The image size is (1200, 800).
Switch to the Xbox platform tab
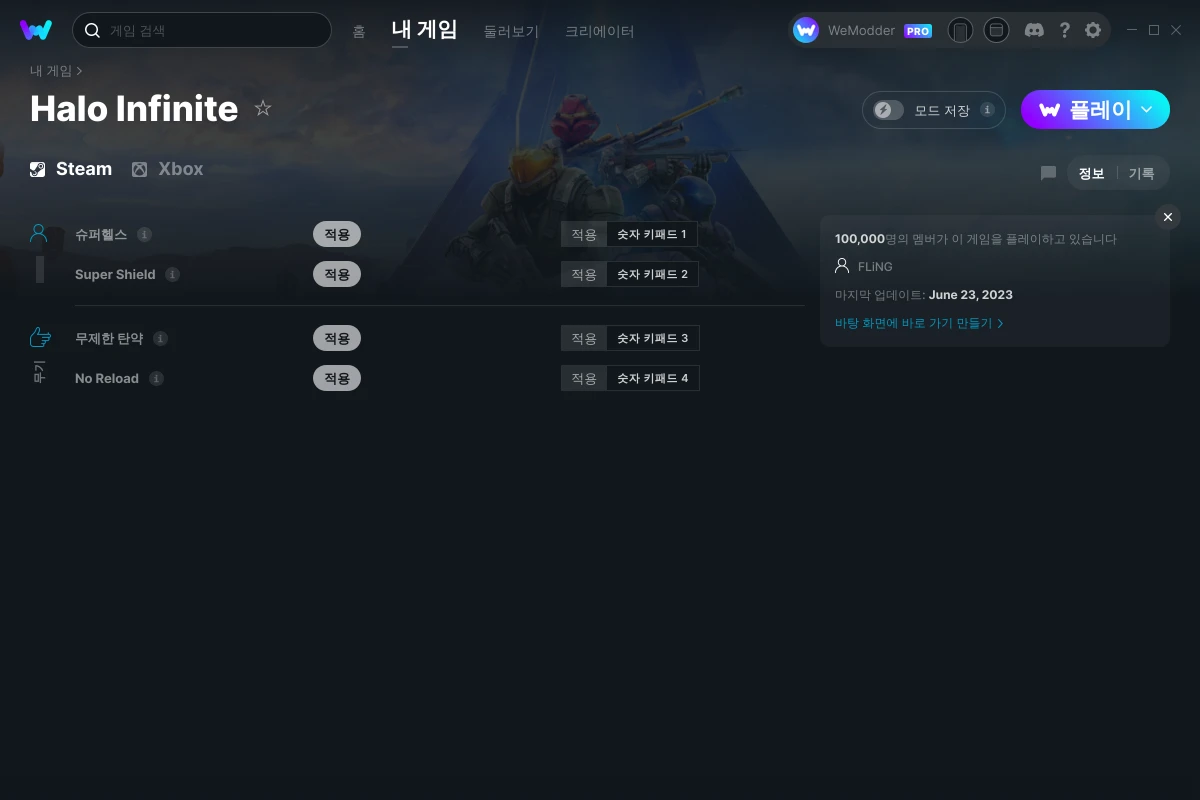[x=167, y=169]
